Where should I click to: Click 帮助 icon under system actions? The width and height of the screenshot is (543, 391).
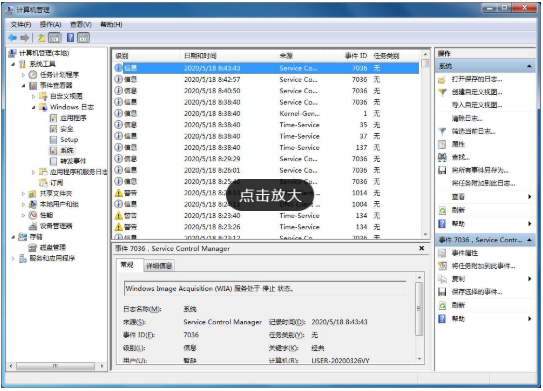click(x=442, y=224)
